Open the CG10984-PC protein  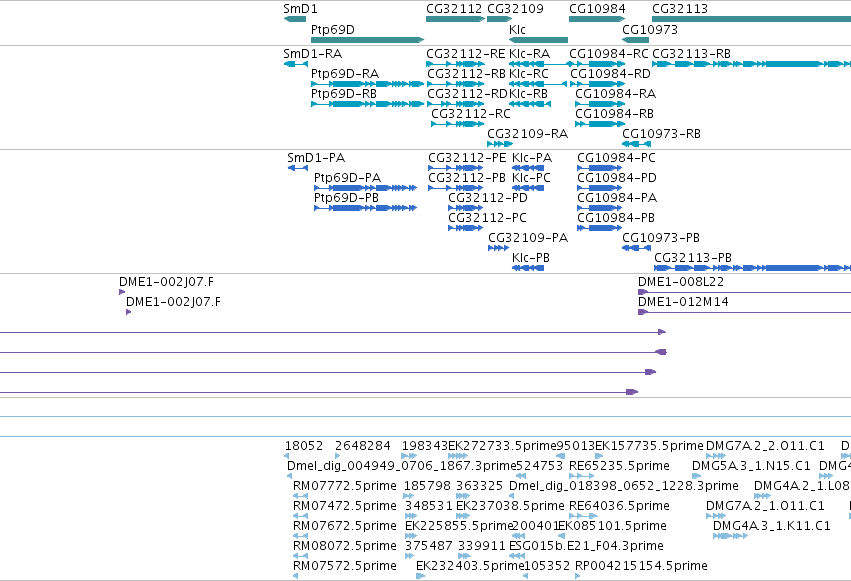pos(600,168)
